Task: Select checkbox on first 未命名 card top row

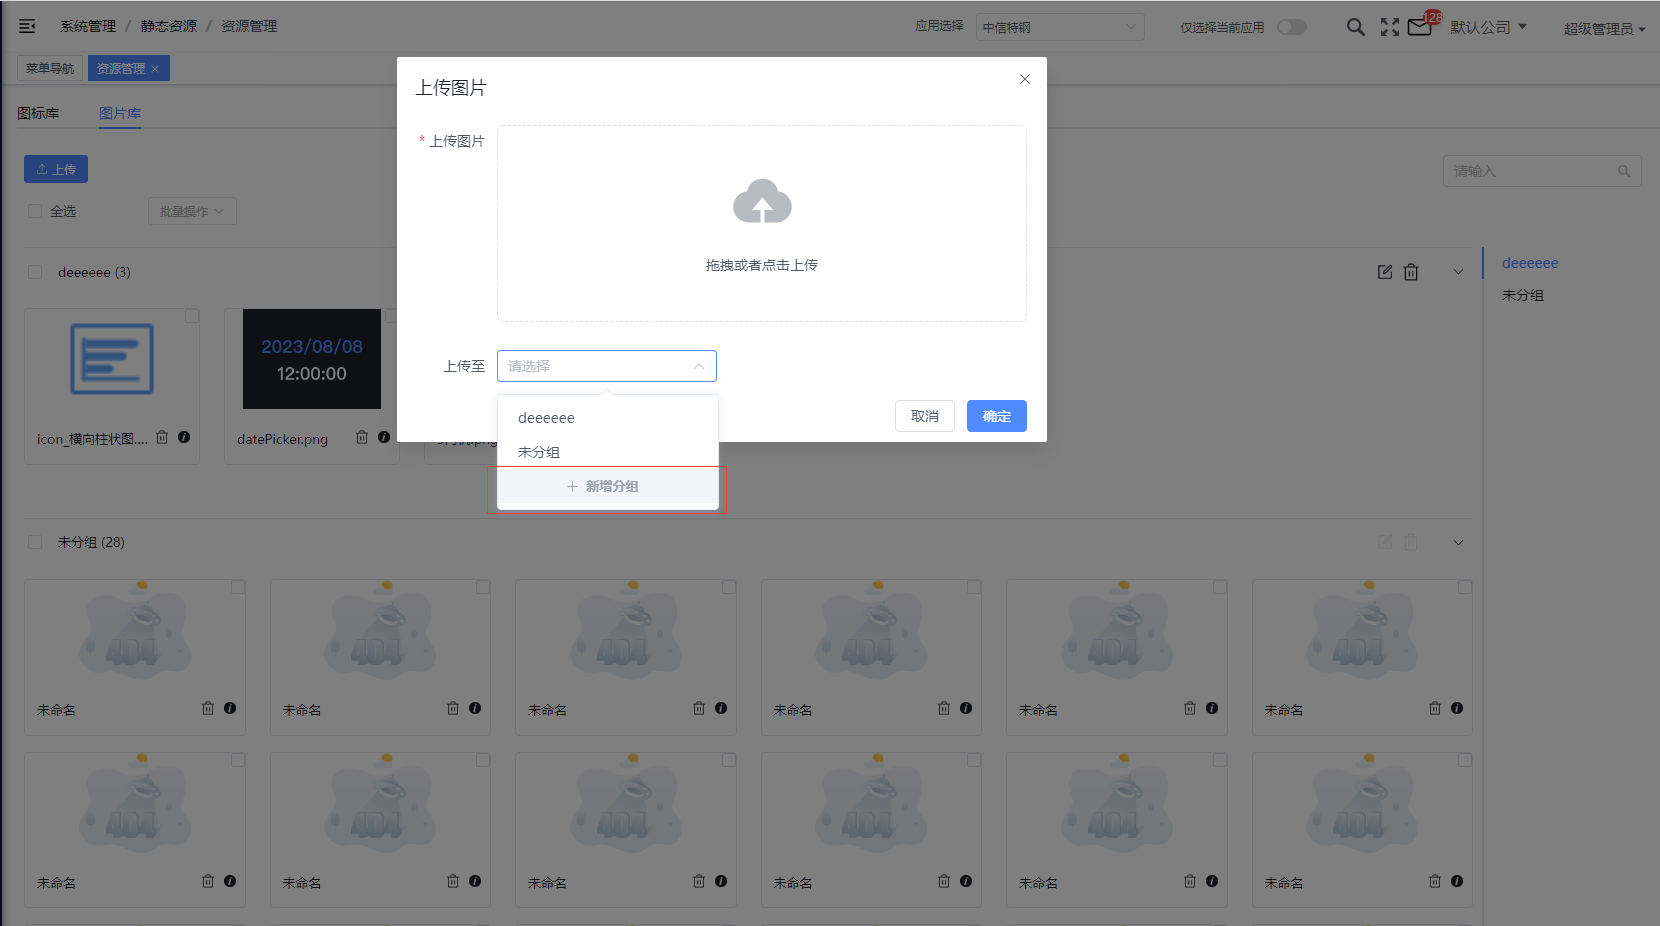Action: point(238,587)
